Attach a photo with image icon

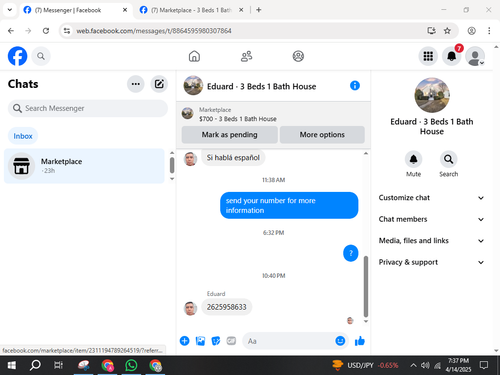(x=200, y=341)
